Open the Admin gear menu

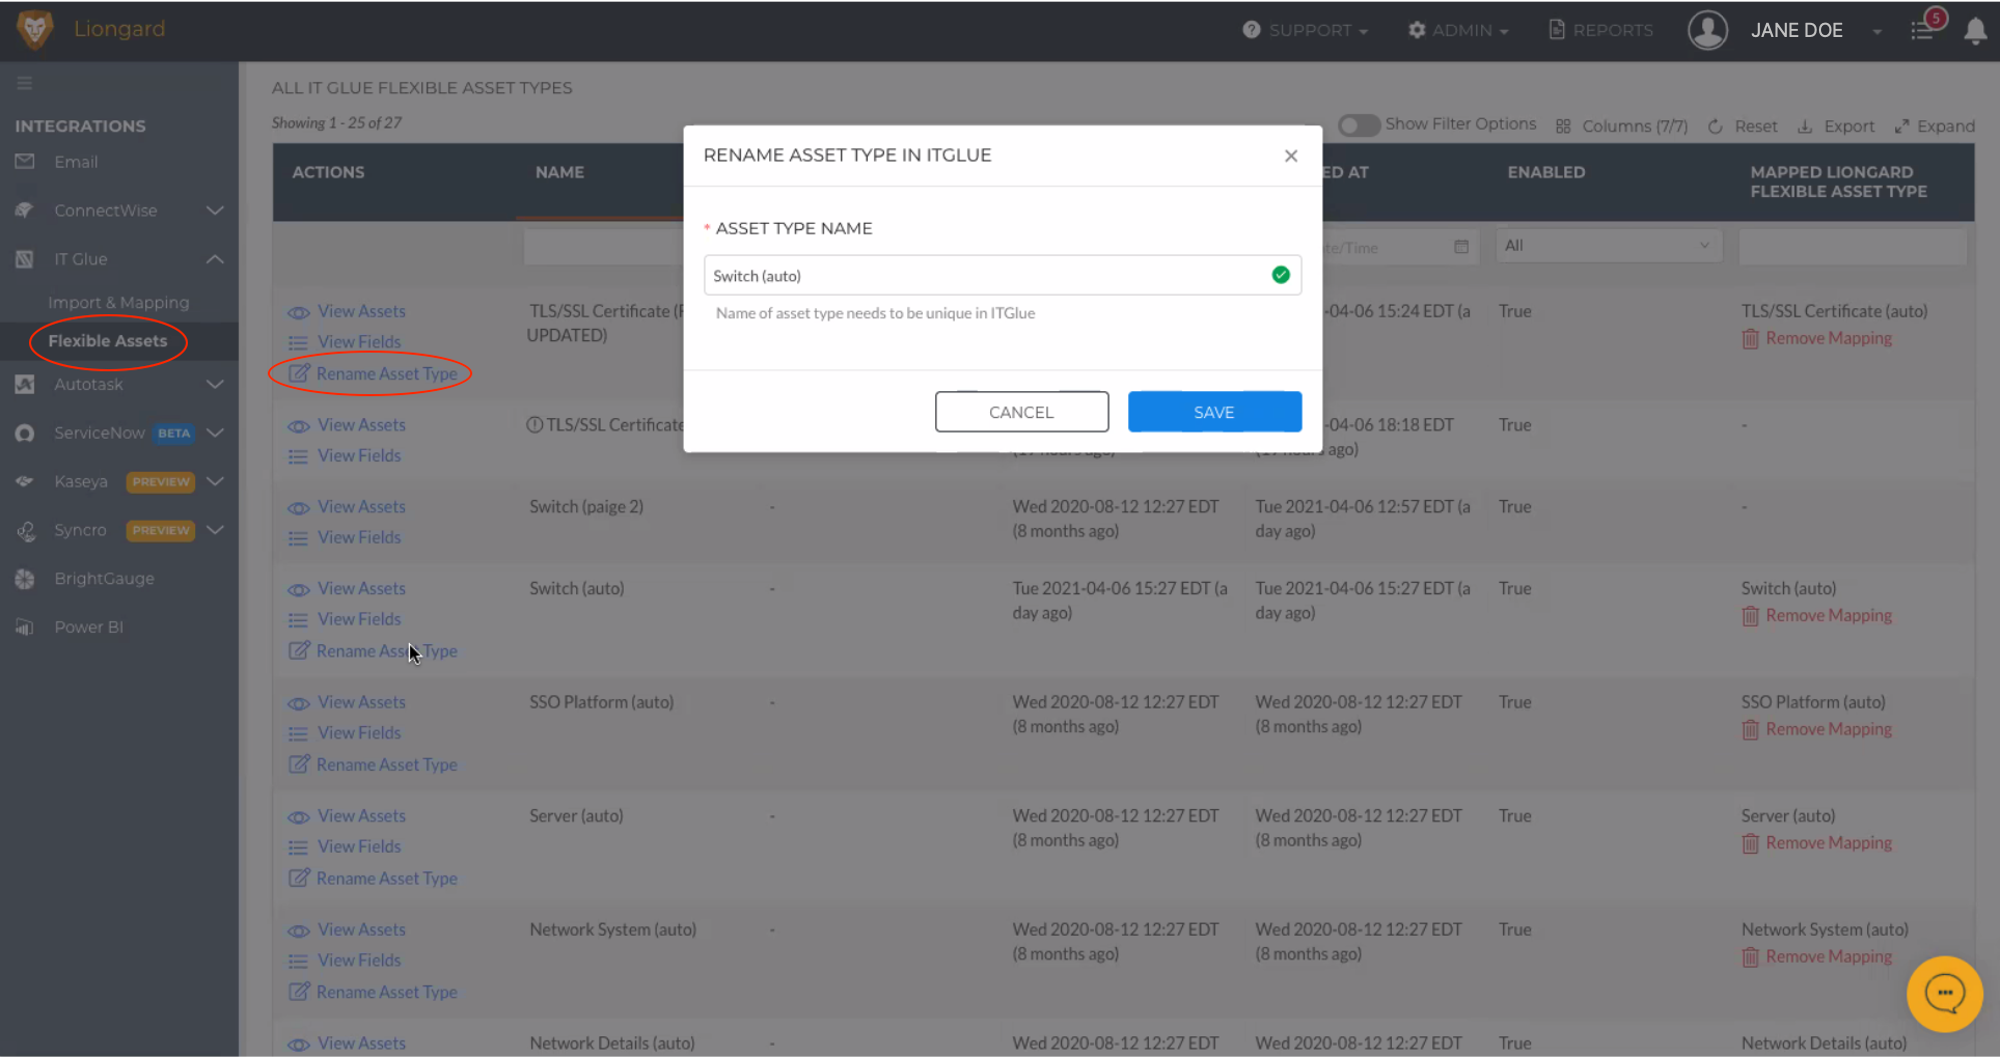coord(1458,30)
